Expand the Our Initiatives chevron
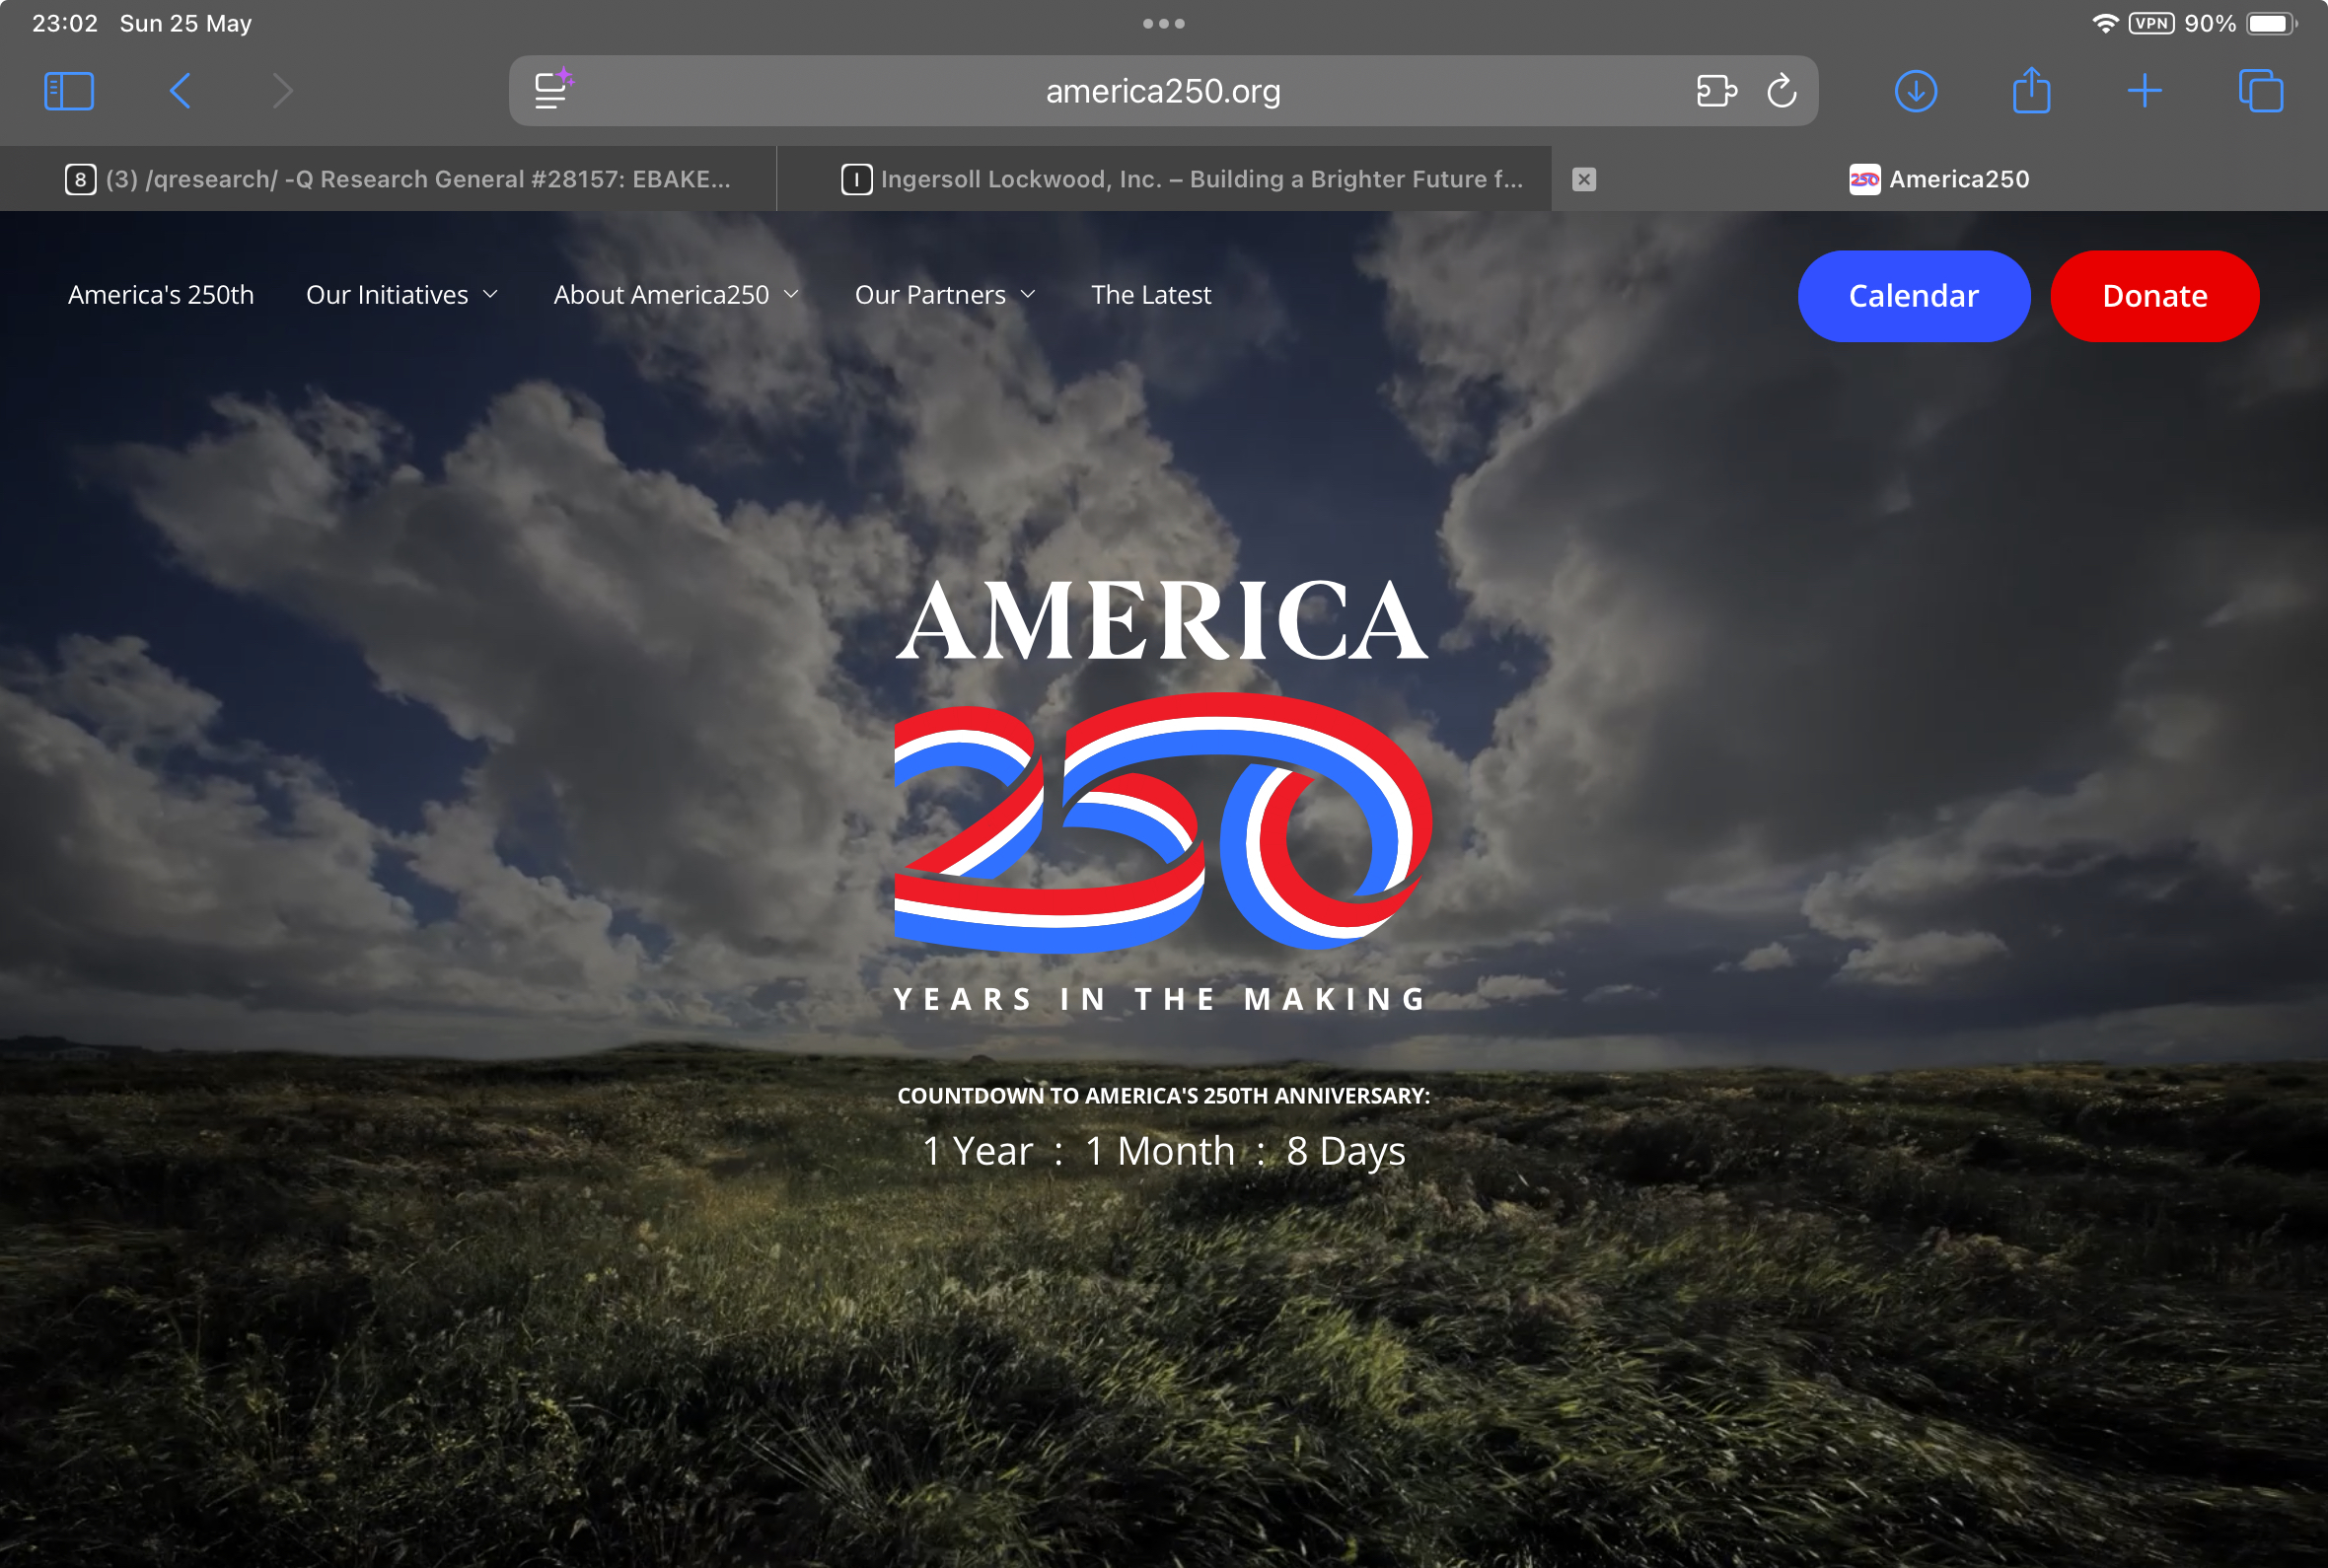This screenshot has height=1568, width=2328. [490, 295]
